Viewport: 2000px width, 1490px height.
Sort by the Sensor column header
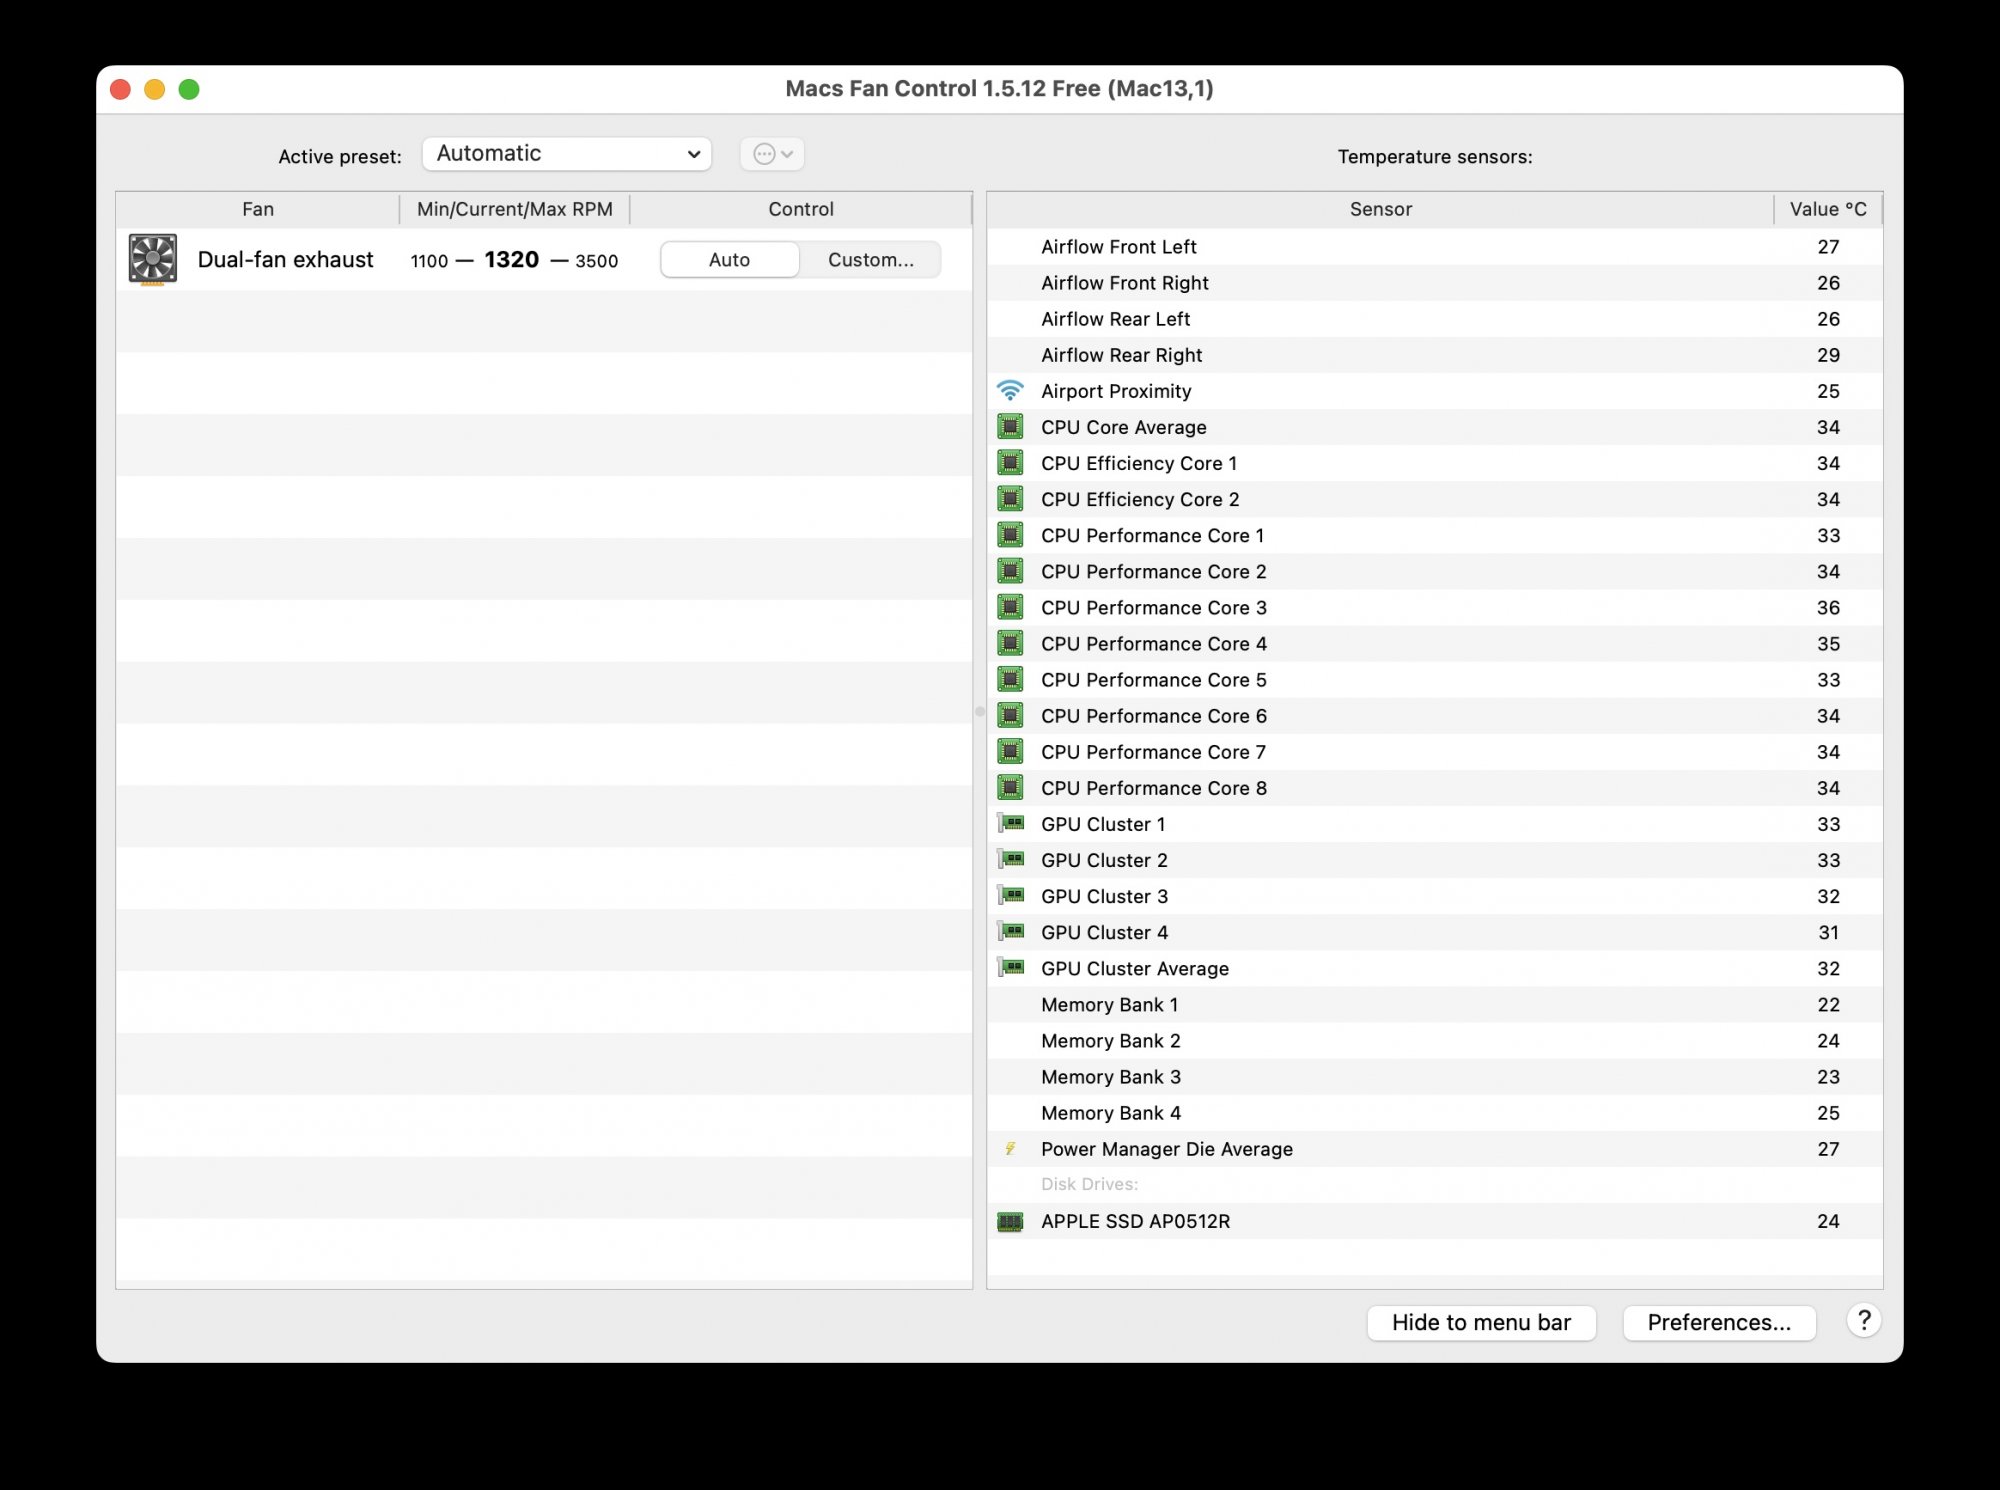[1380, 209]
